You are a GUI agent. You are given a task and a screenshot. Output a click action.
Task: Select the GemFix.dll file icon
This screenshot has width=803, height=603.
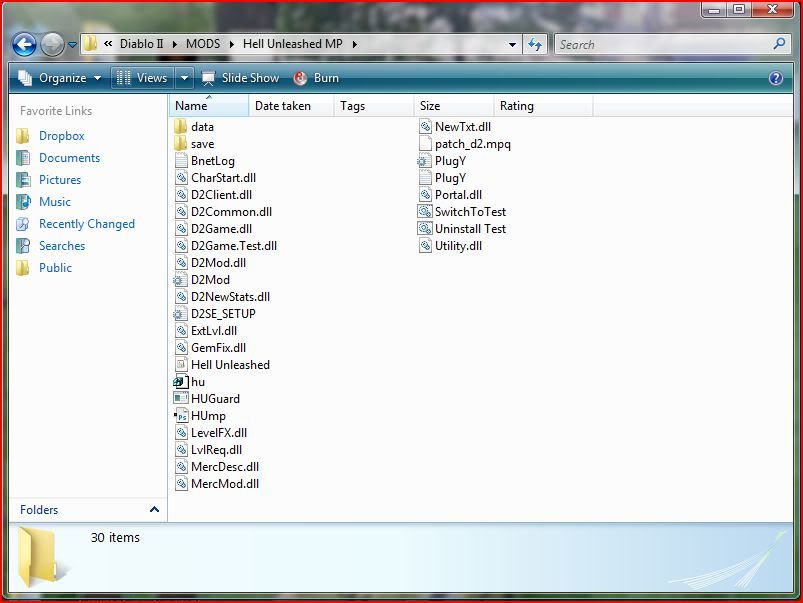181,348
